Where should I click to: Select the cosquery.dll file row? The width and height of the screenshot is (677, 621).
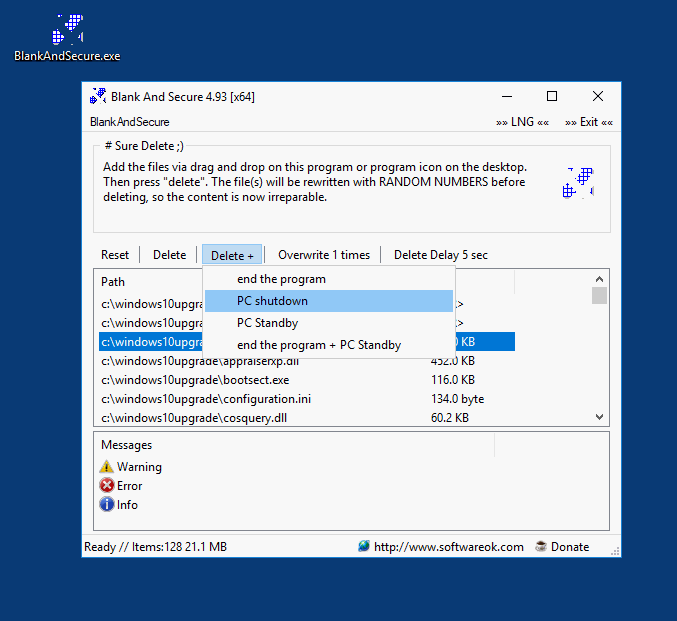(x=307, y=418)
